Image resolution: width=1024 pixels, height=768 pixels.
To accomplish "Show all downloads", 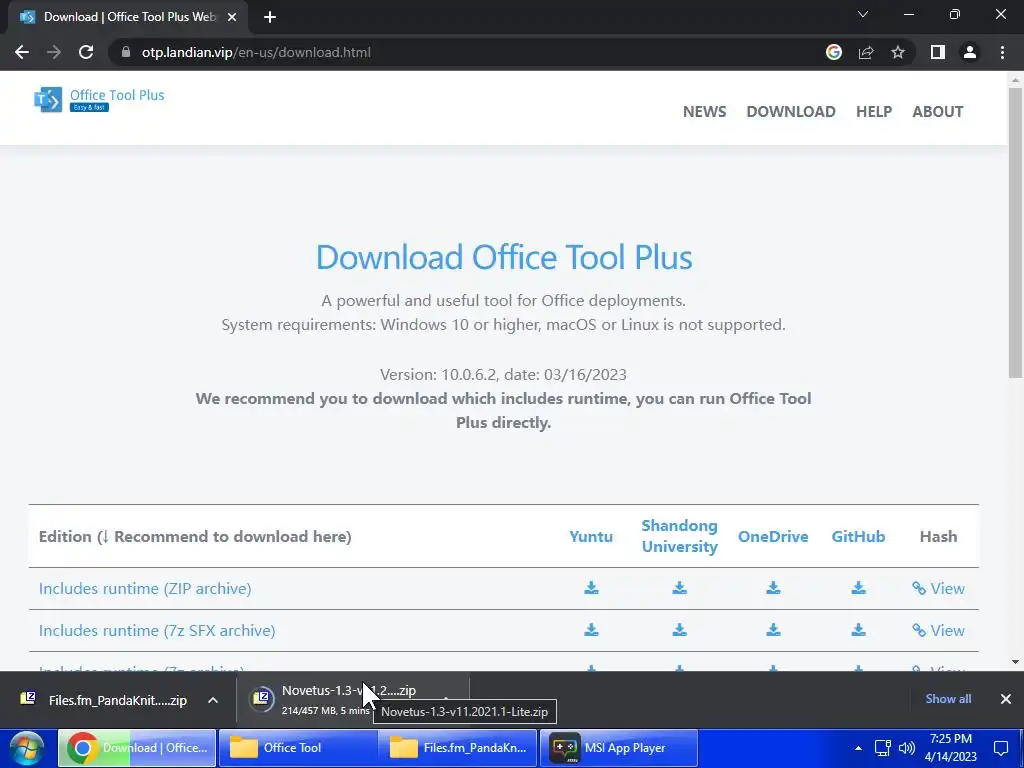I will tap(948, 699).
